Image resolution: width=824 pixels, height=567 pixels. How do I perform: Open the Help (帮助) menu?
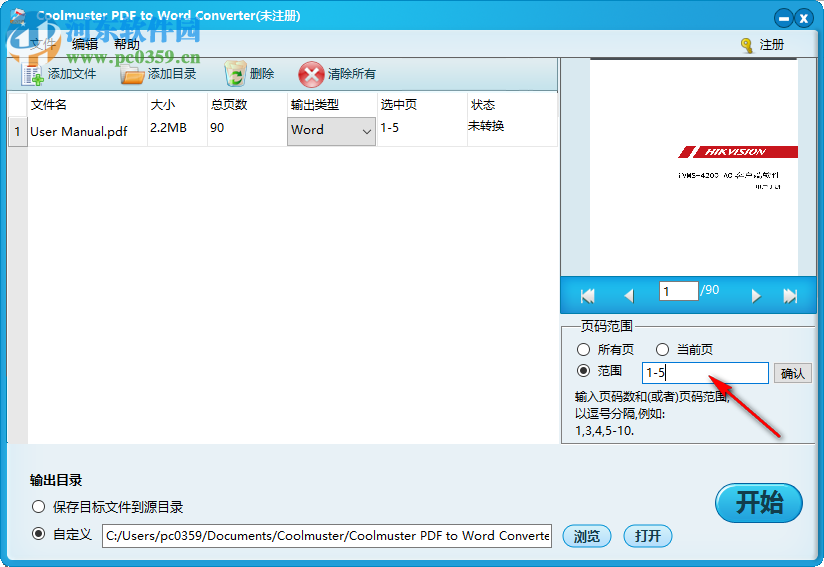pos(127,44)
